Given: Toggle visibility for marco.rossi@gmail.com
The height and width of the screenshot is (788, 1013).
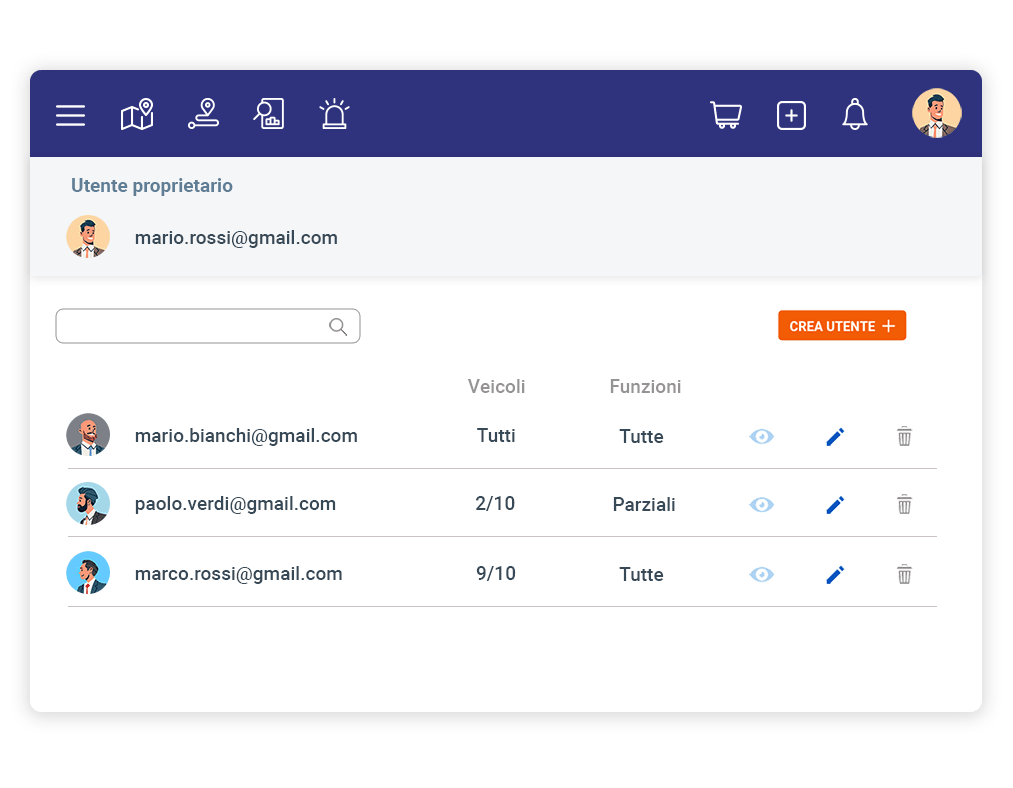Looking at the screenshot, I should click(762, 574).
